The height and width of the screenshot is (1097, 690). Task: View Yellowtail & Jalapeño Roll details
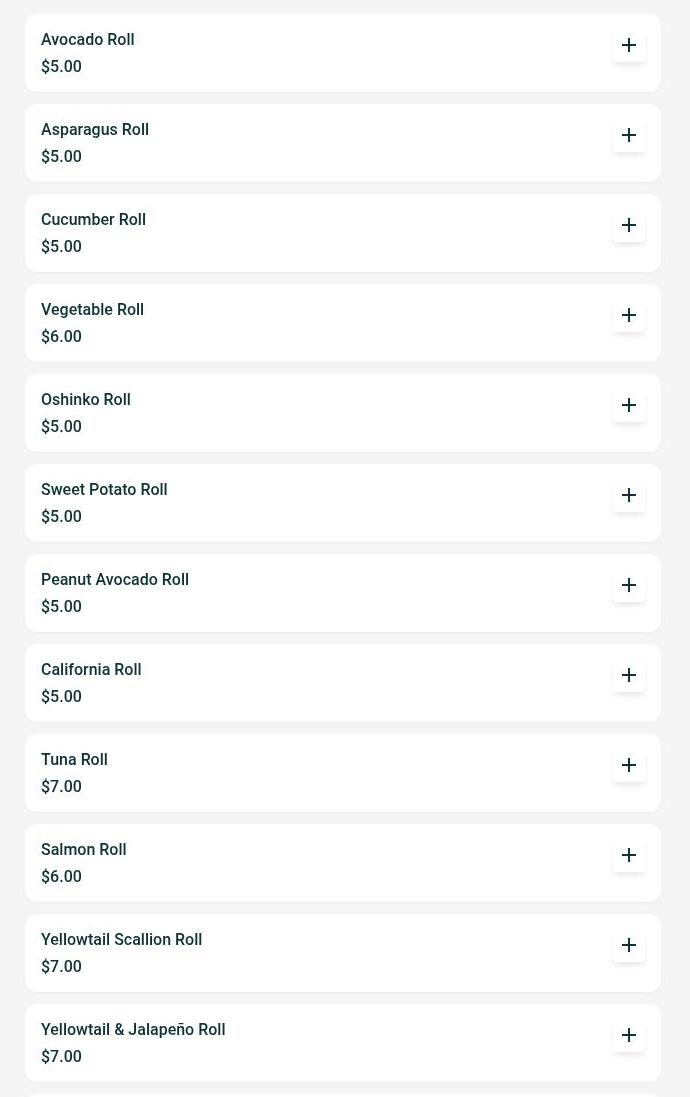(133, 1029)
